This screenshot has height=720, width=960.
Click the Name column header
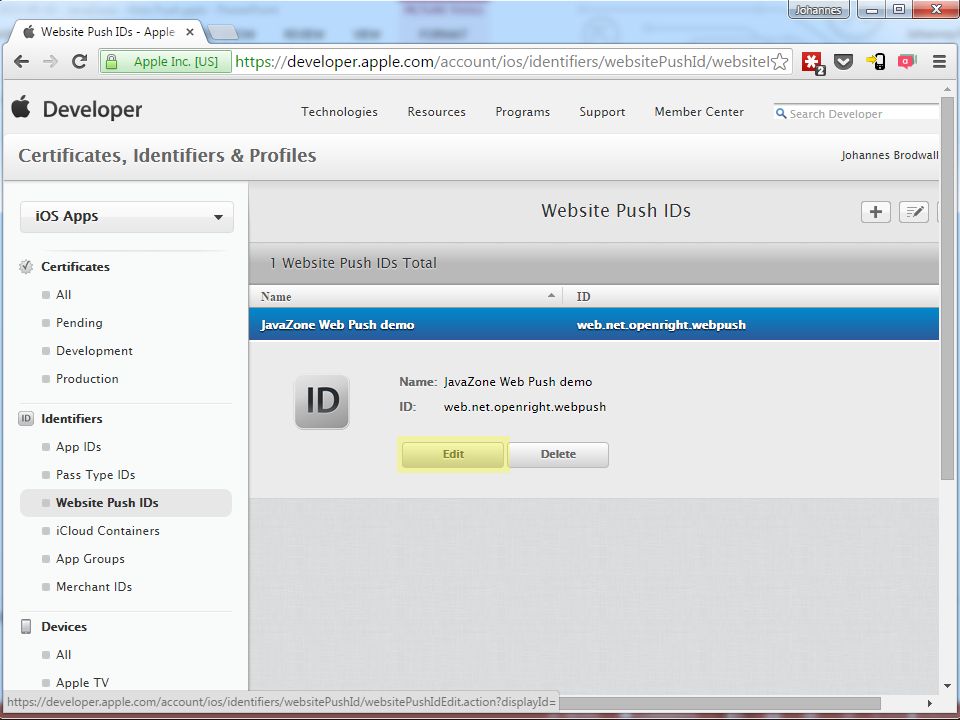point(276,297)
